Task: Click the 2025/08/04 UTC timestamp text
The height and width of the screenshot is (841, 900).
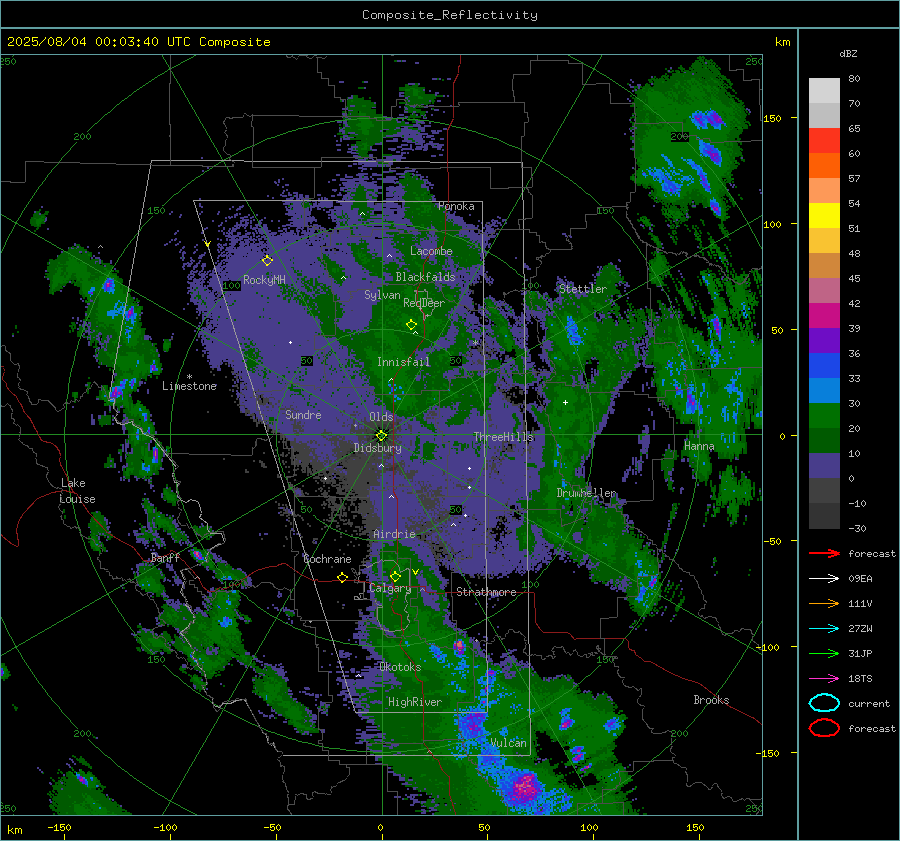Action: (138, 42)
